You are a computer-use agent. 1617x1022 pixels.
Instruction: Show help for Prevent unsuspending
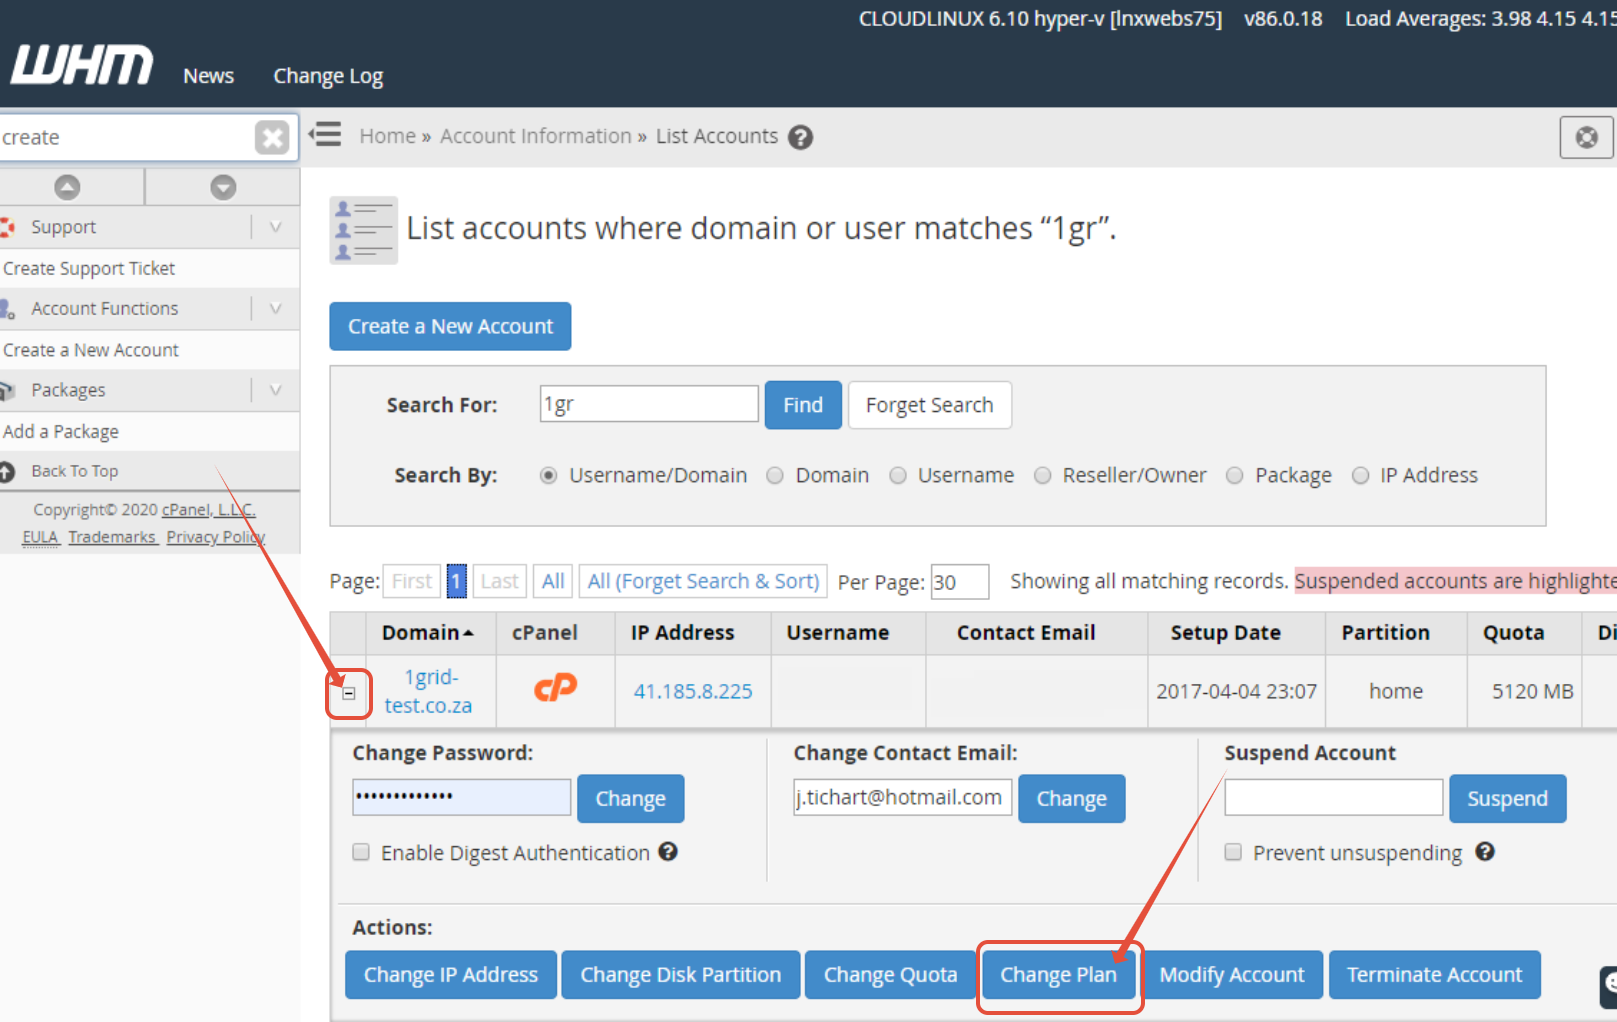tap(1485, 851)
